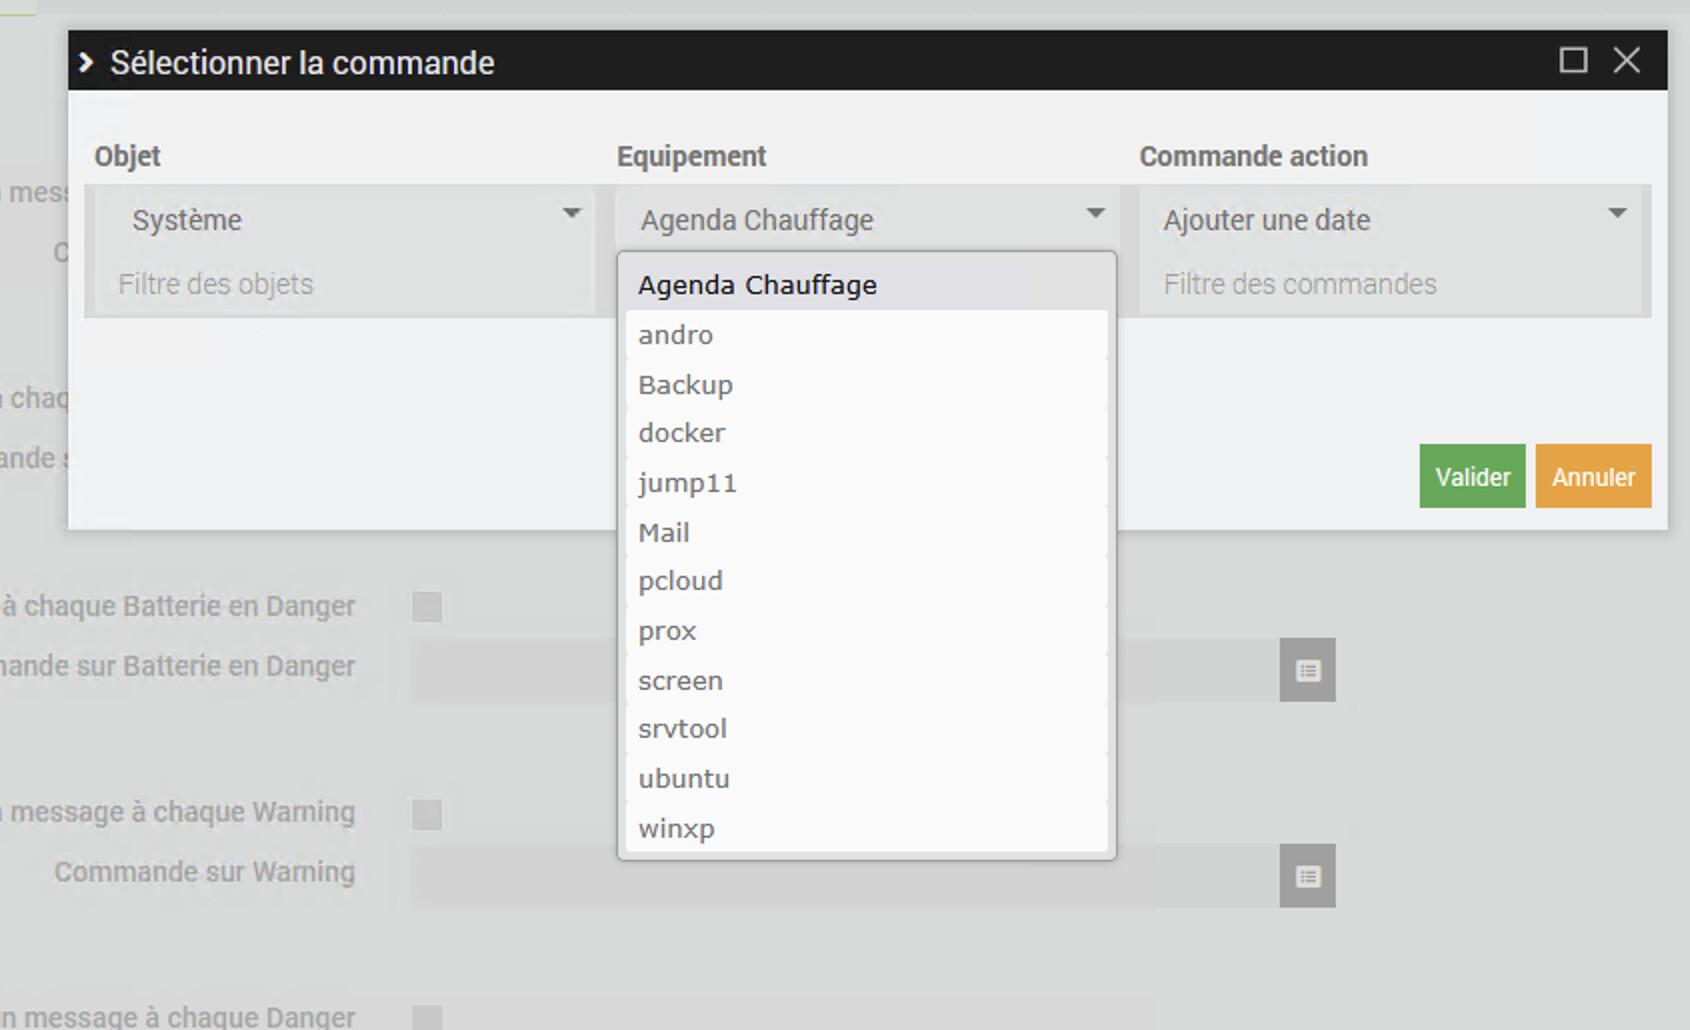
Task: Toggle the Batterie en Danger message checkbox
Action: coord(427,607)
